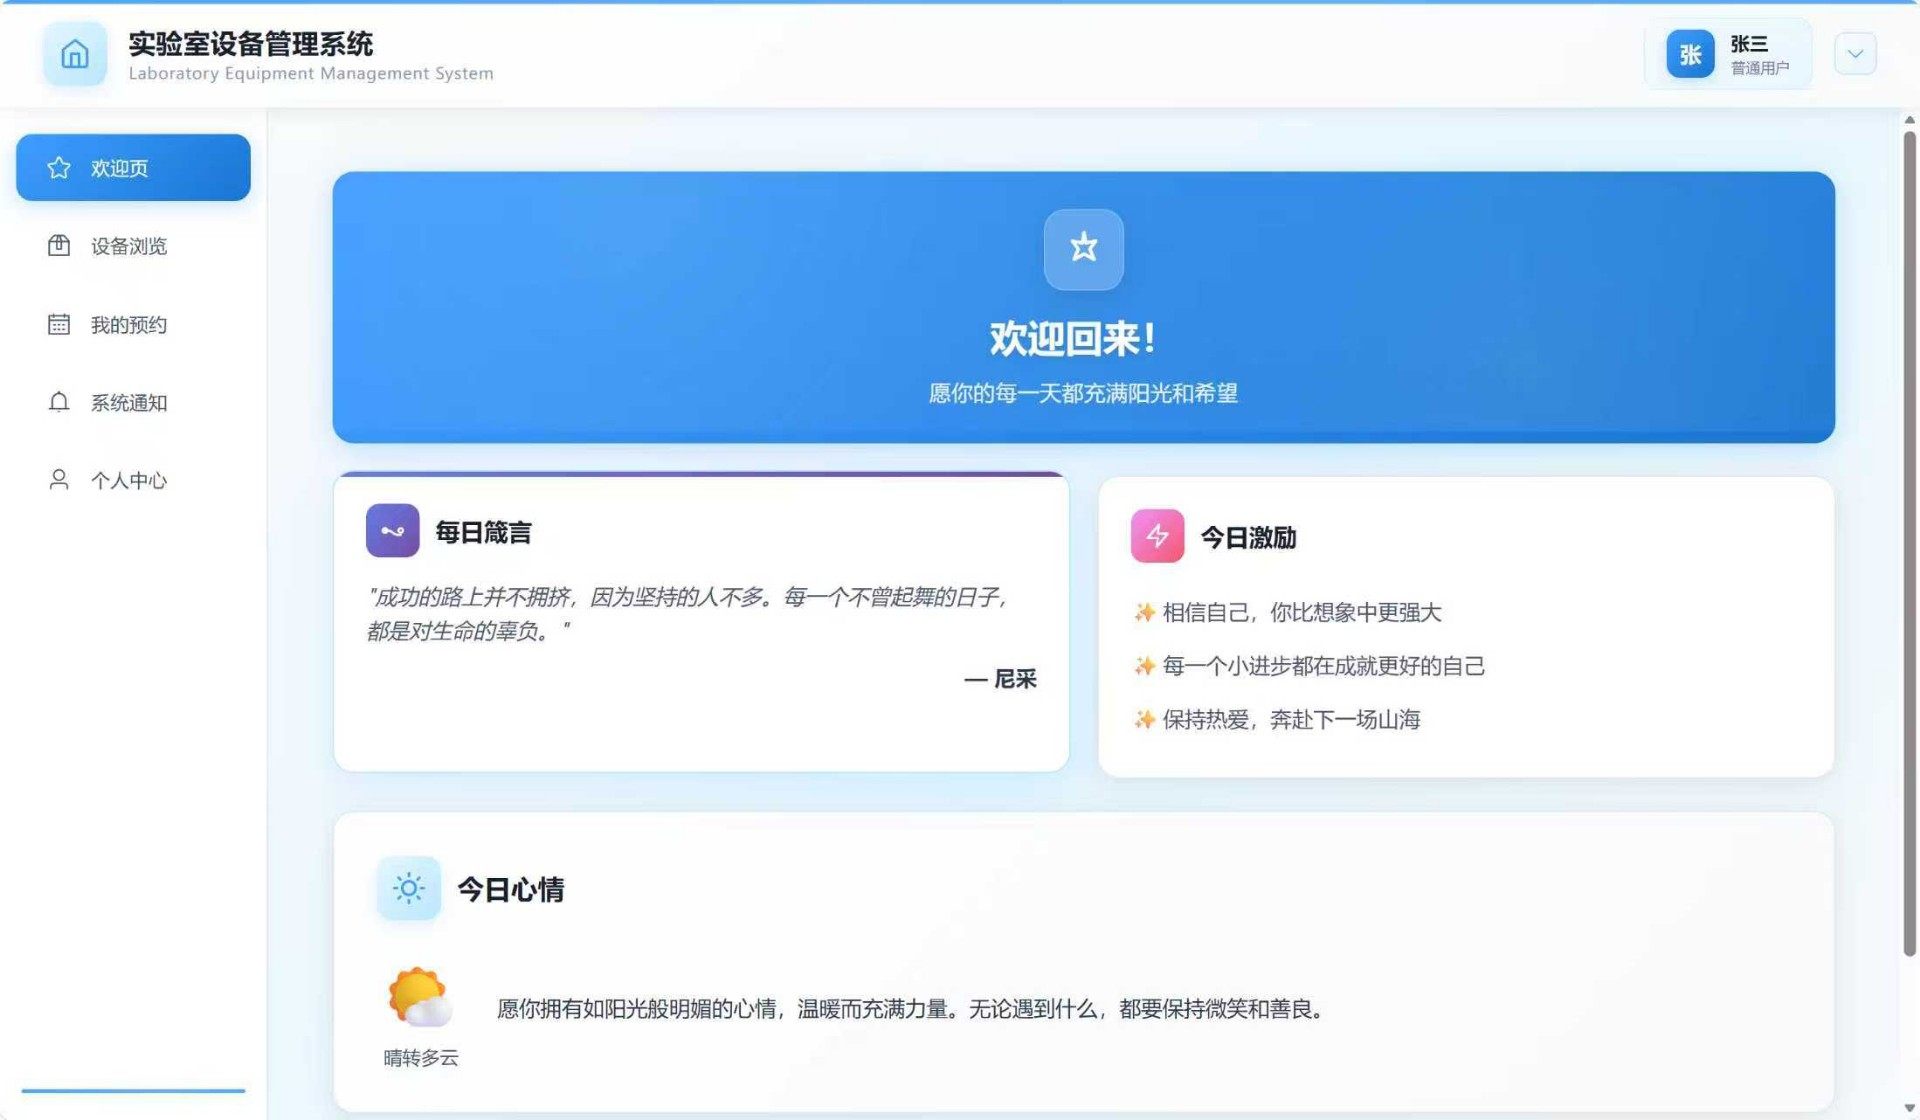1920x1120 pixels.
Task: Click the 每日箴言 card heading
Action: click(483, 532)
